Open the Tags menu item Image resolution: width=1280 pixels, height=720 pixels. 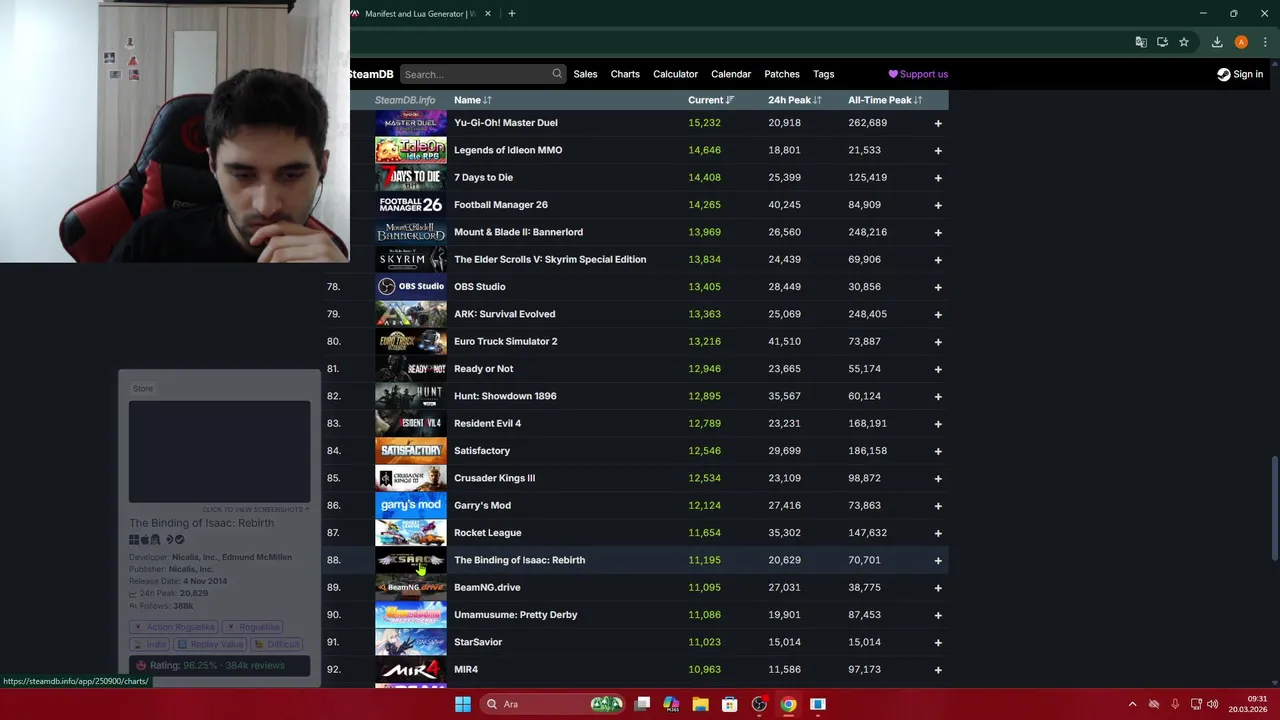click(824, 74)
